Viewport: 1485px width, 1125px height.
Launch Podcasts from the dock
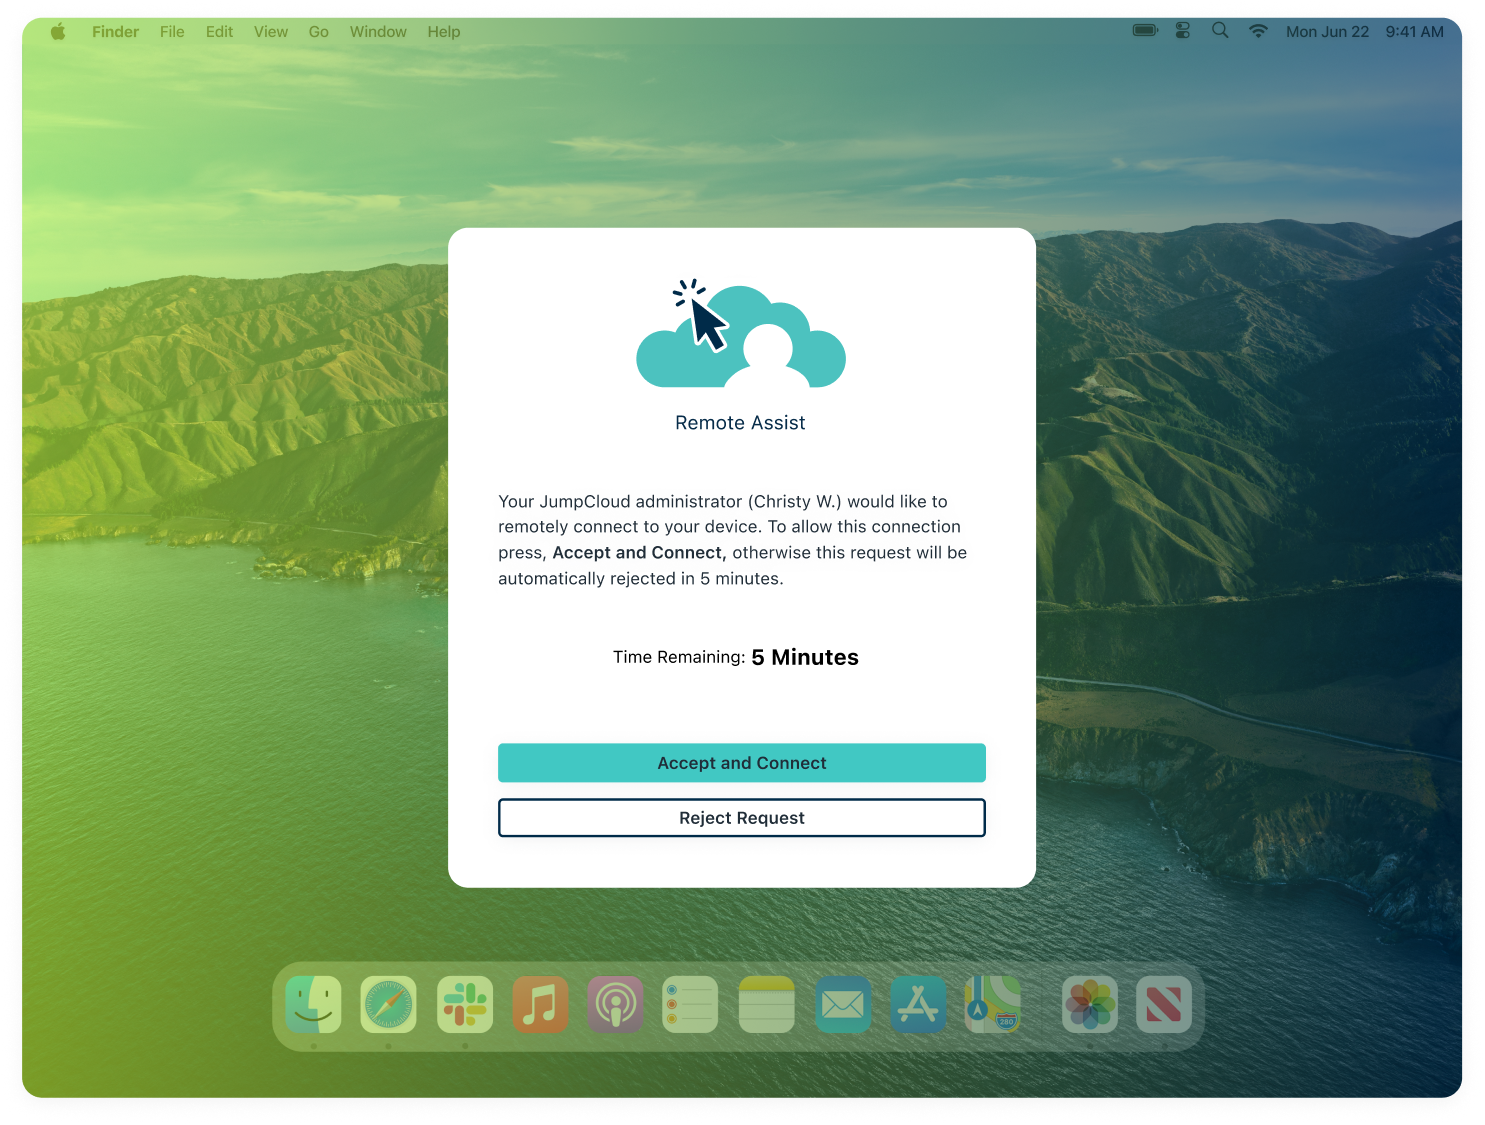tap(616, 1005)
